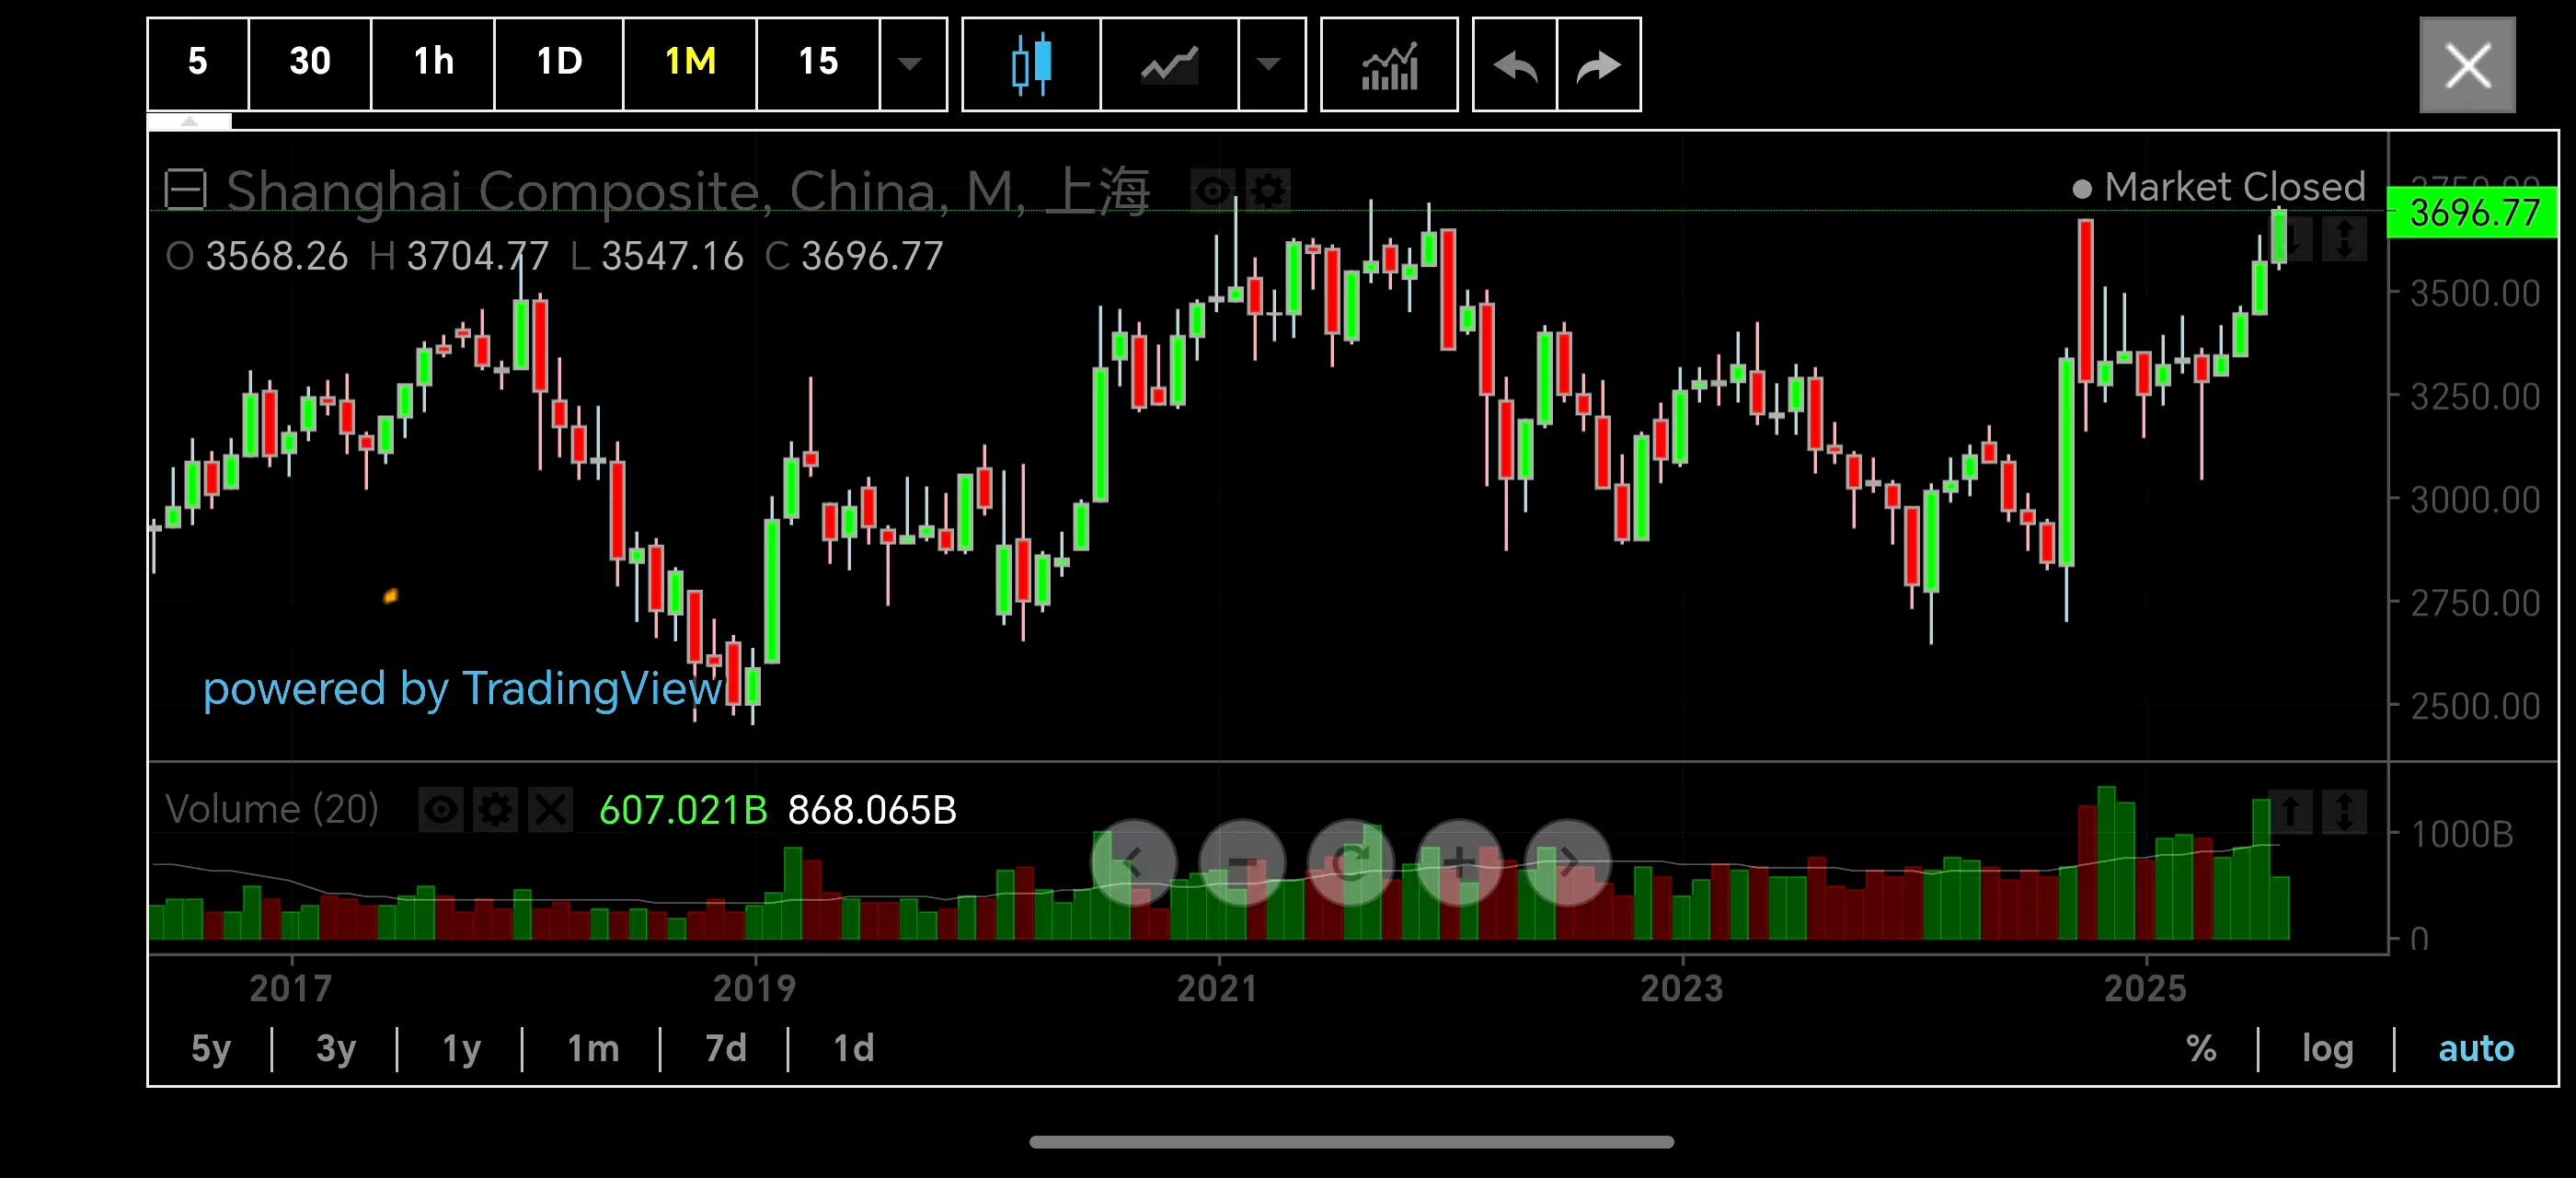Image resolution: width=2576 pixels, height=1178 pixels.
Task: Open the chart style dropdown arrow
Action: [1270, 64]
